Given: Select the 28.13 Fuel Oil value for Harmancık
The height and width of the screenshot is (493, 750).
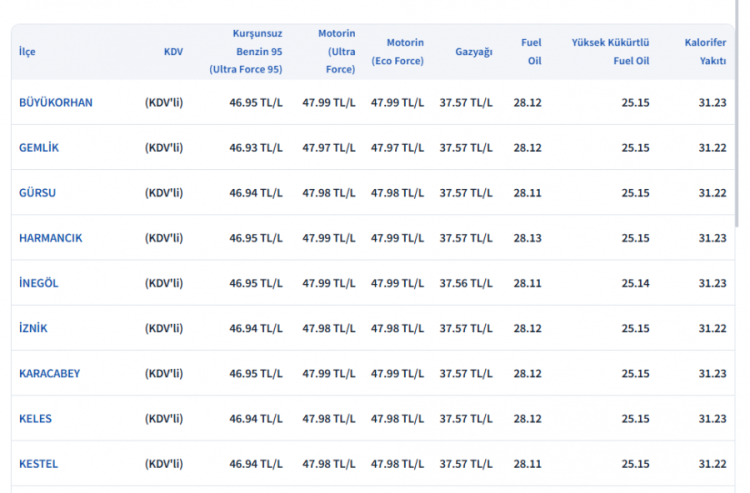Looking at the screenshot, I should [527, 238].
